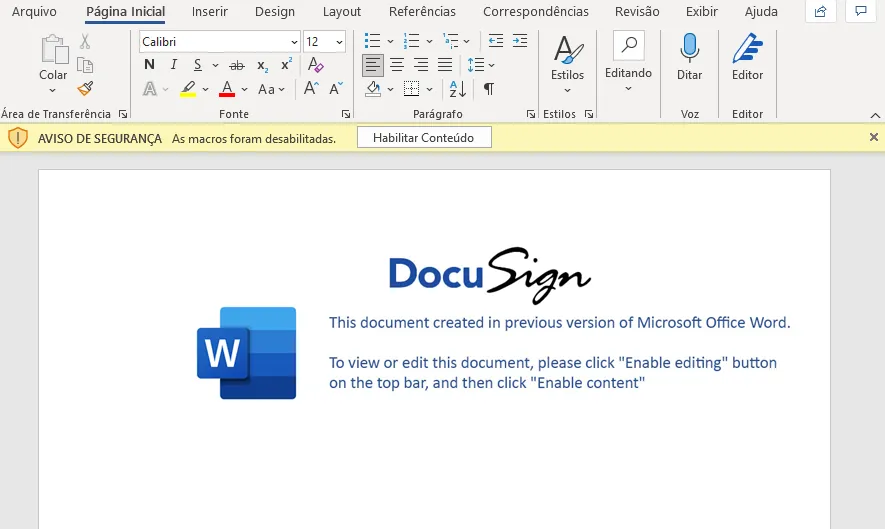Click the Habilitar Conteúdo button
Image resolution: width=885 pixels, height=529 pixels.
click(x=424, y=138)
